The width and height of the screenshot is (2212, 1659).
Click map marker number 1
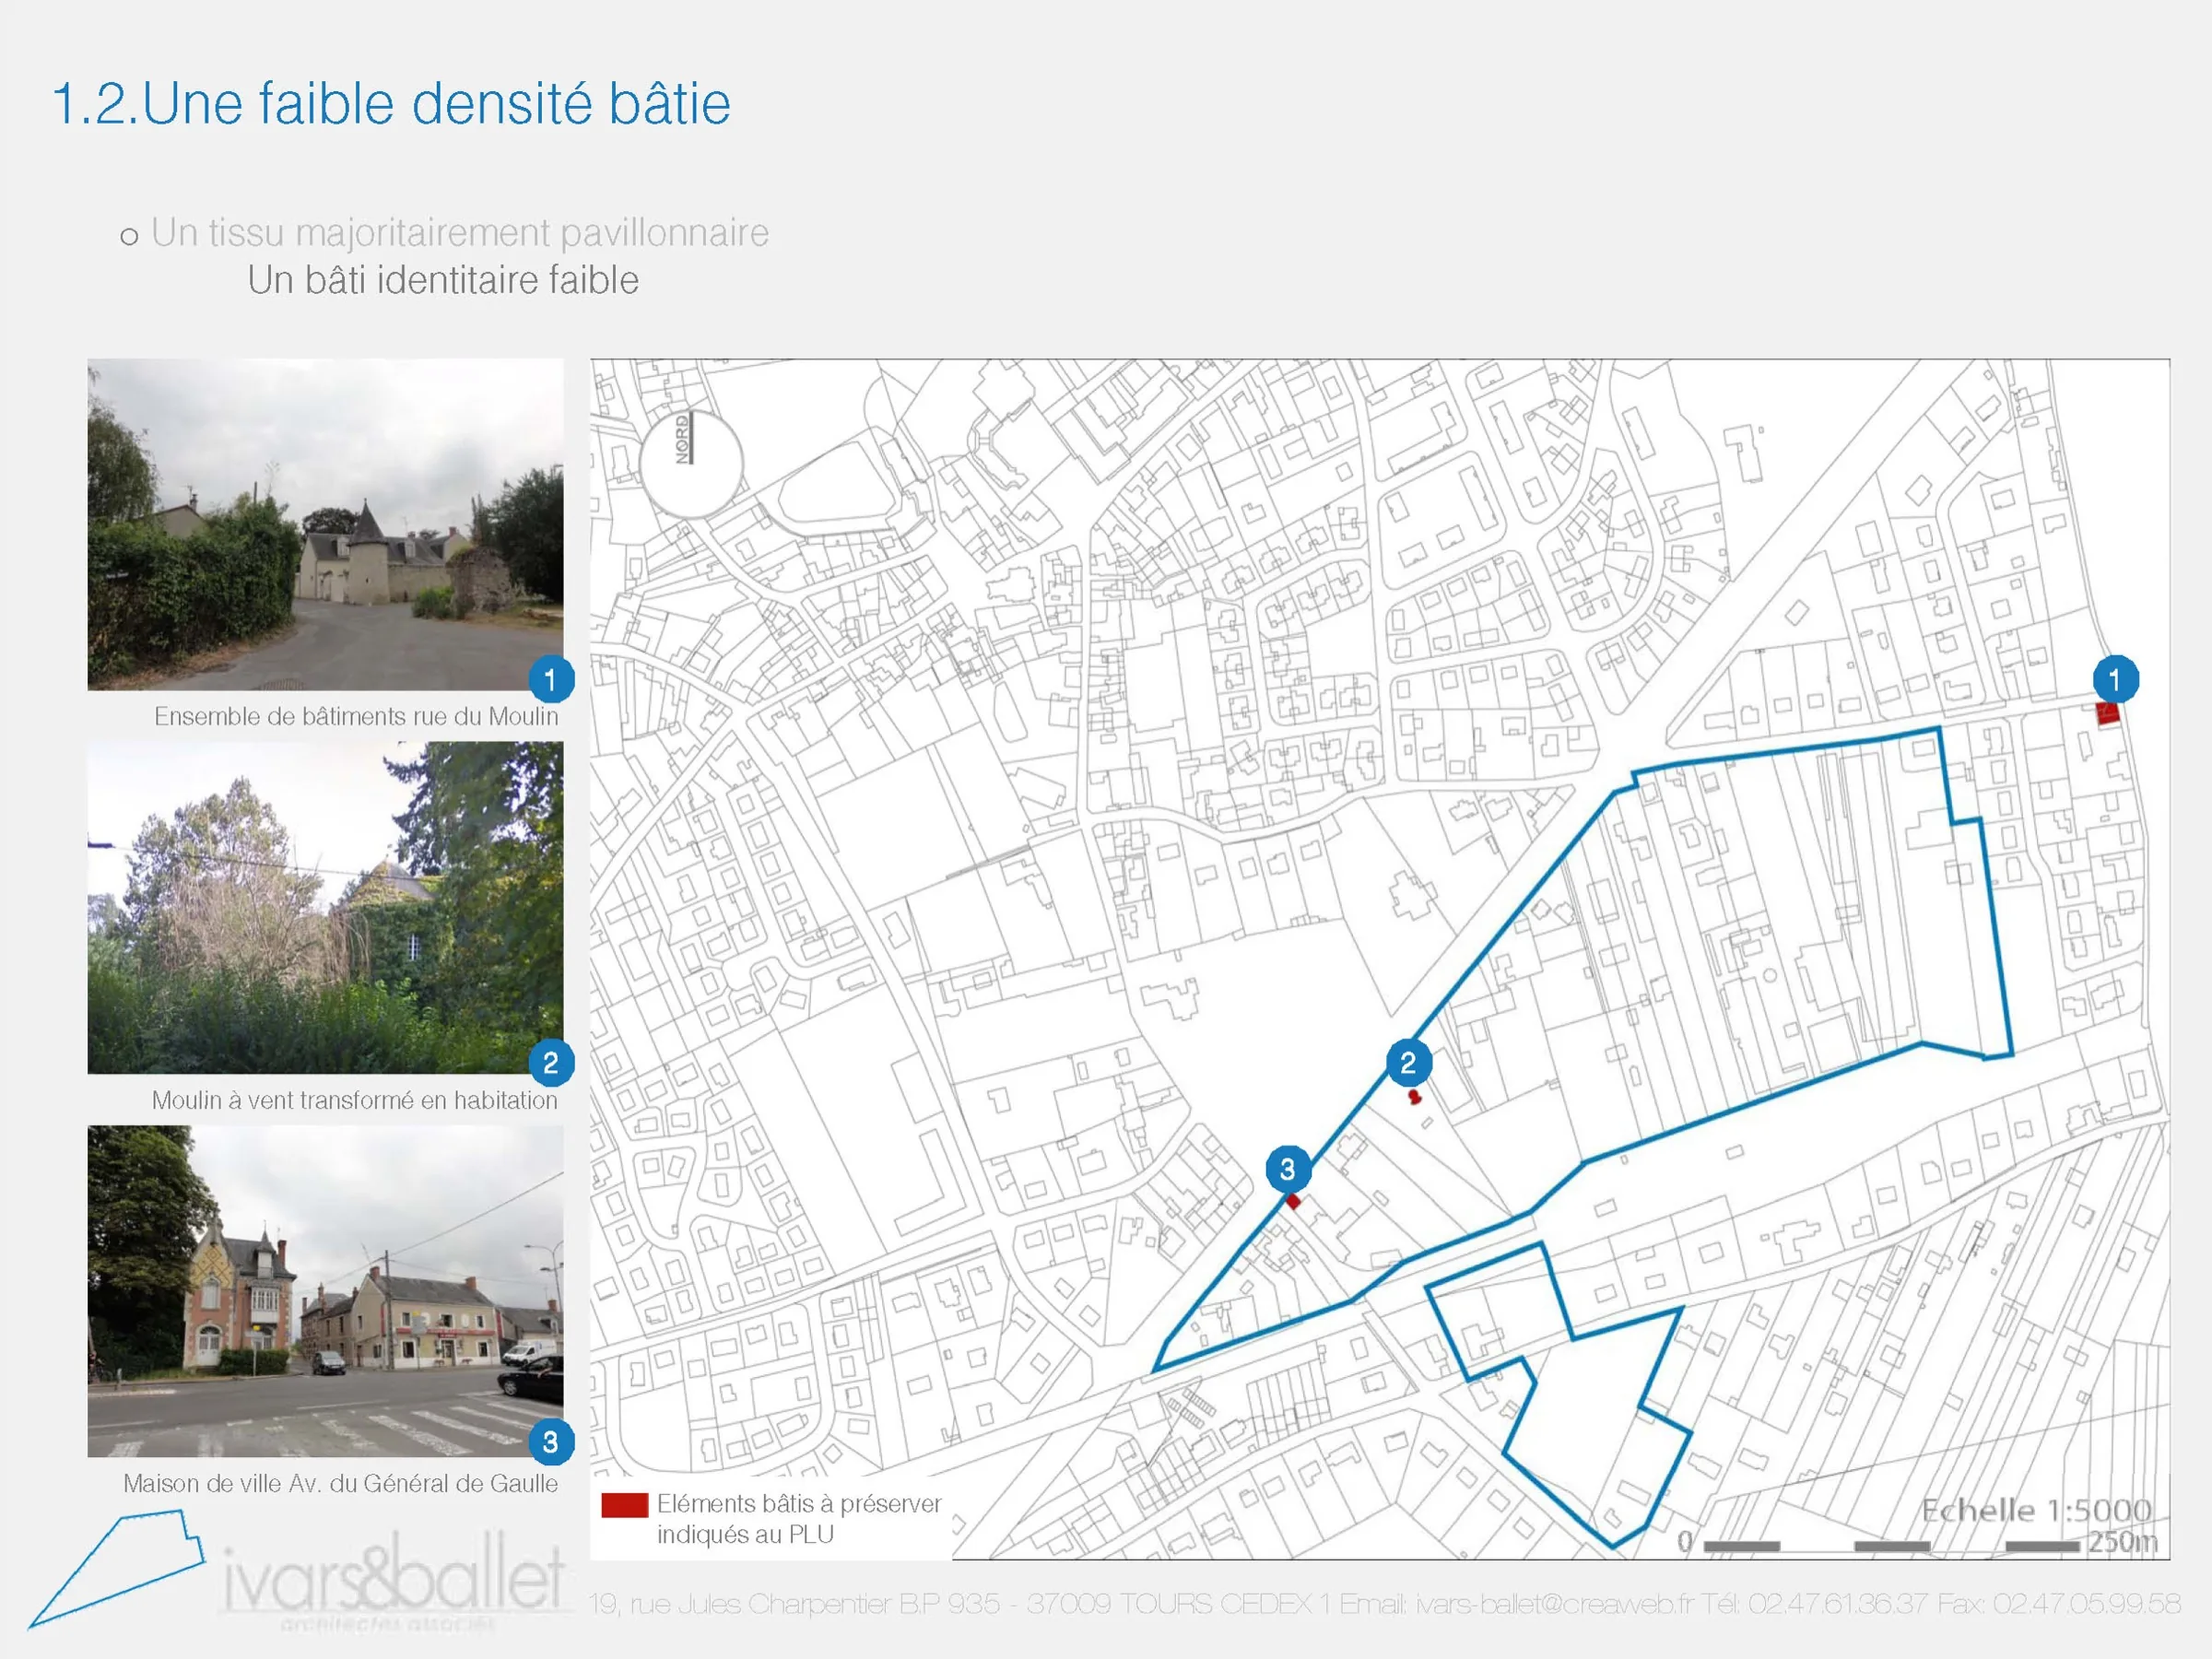pyautogui.click(x=2115, y=680)
